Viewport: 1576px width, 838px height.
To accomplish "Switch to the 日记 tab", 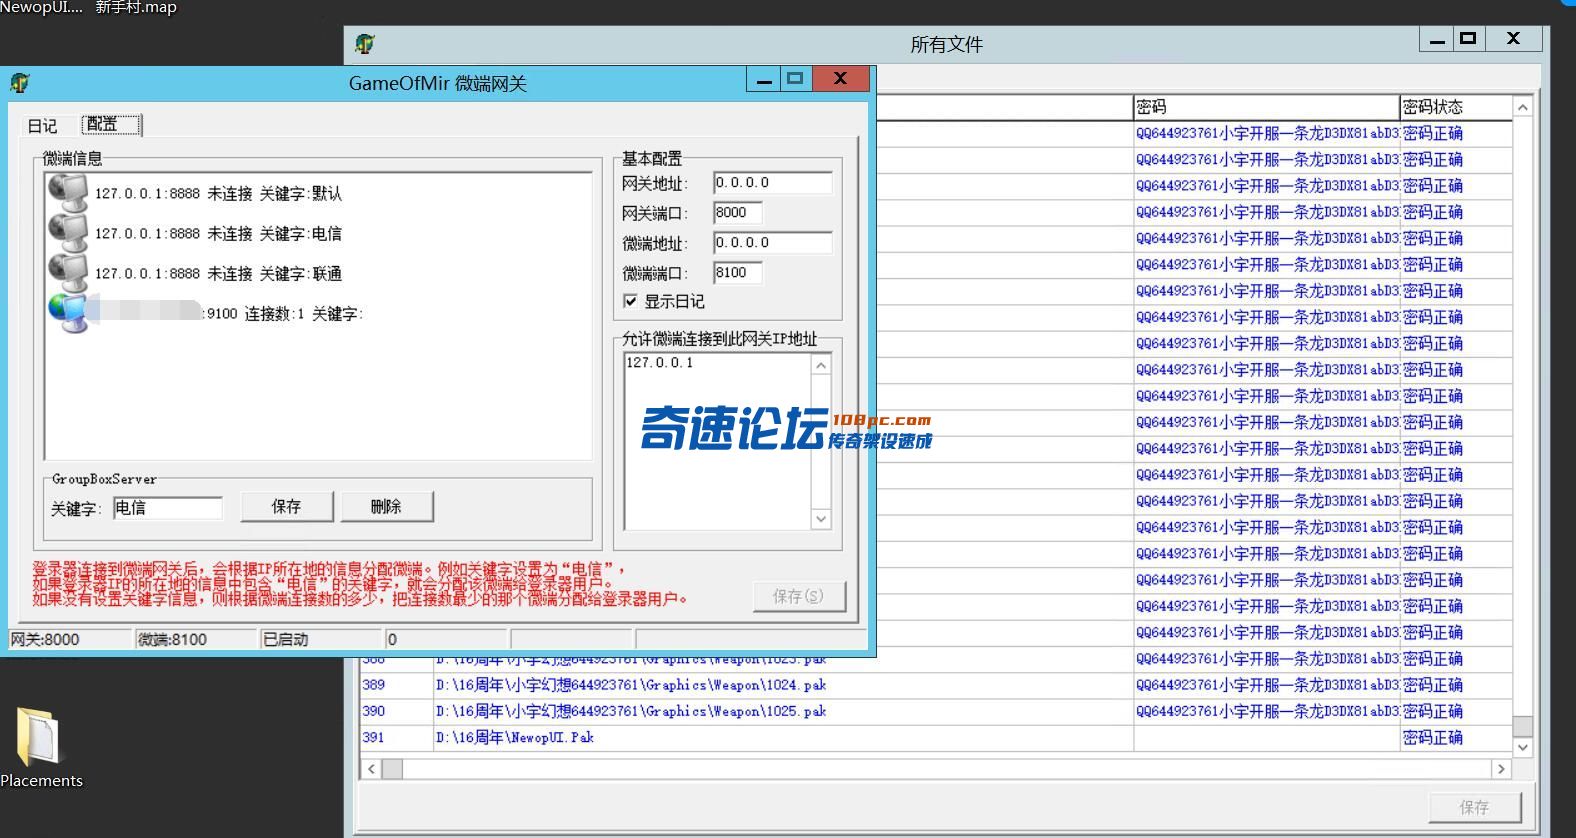I will [42, 125].
